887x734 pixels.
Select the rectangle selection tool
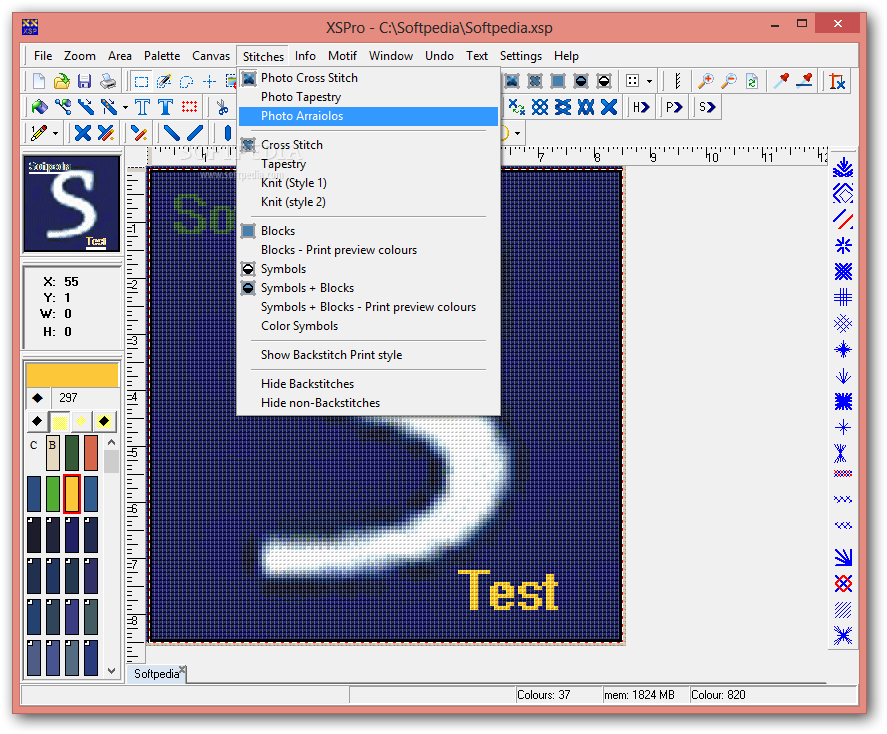141,81
